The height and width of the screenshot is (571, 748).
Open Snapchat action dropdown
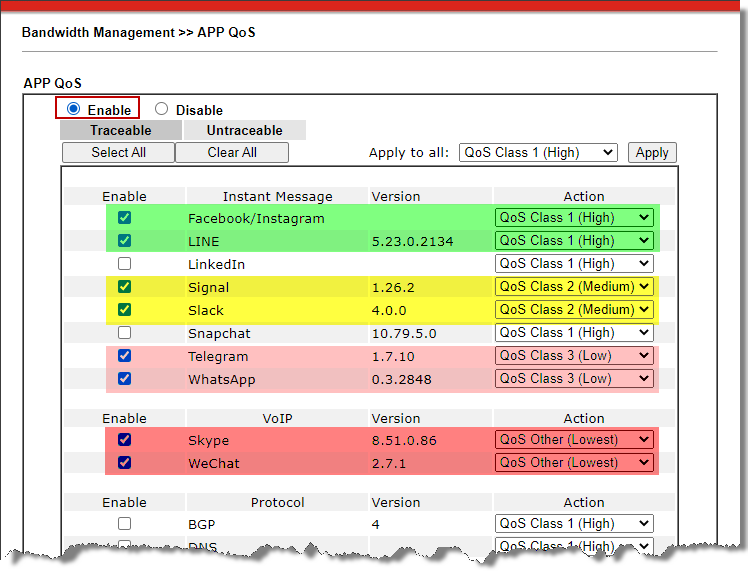coord(574,332)
